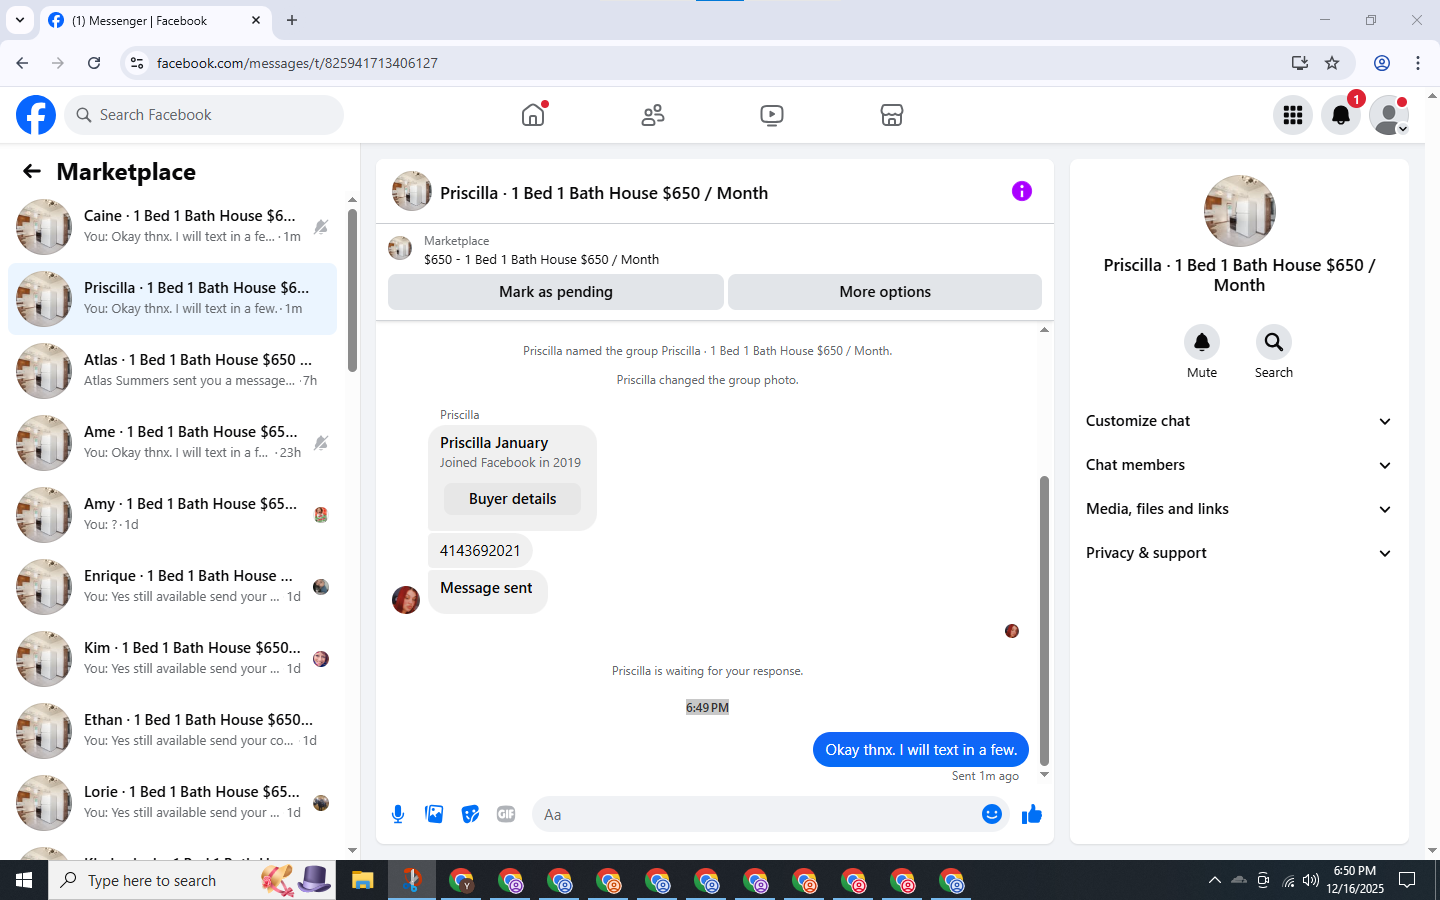Screen dimensions: 1440x900
Task: Open Amy conversation in the list
Action: pos(172,515)
